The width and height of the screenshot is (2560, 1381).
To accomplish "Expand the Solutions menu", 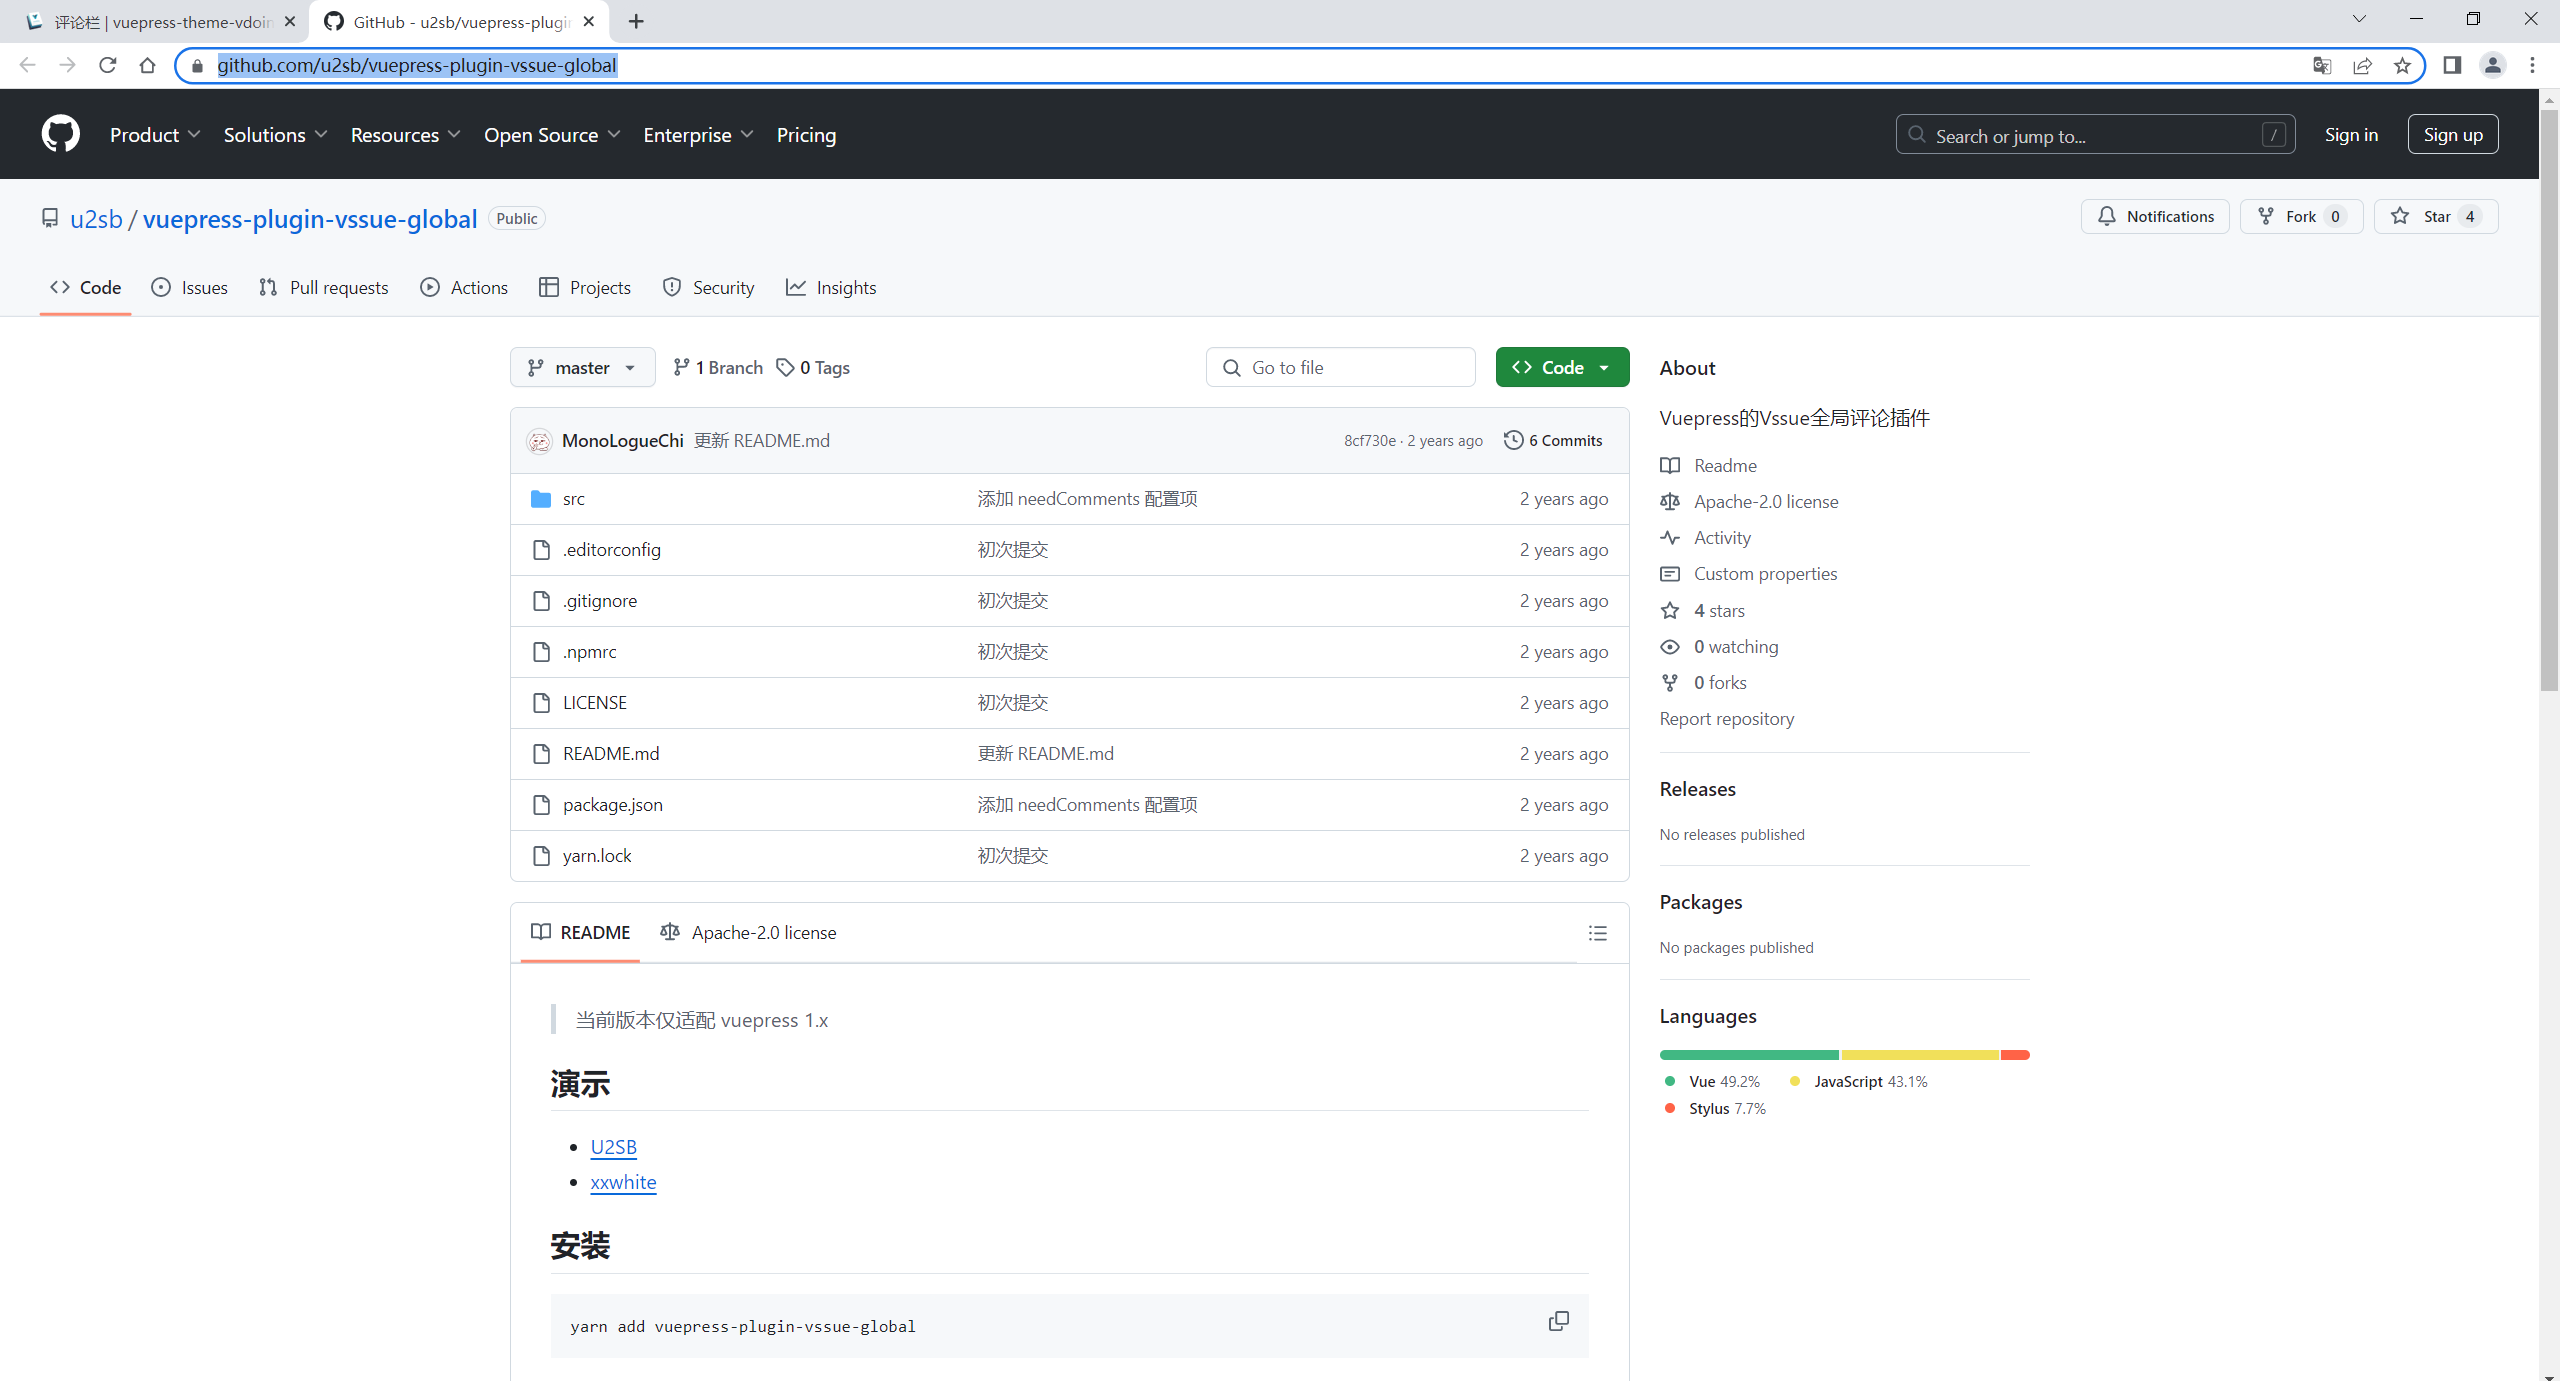I will point(275,135).
